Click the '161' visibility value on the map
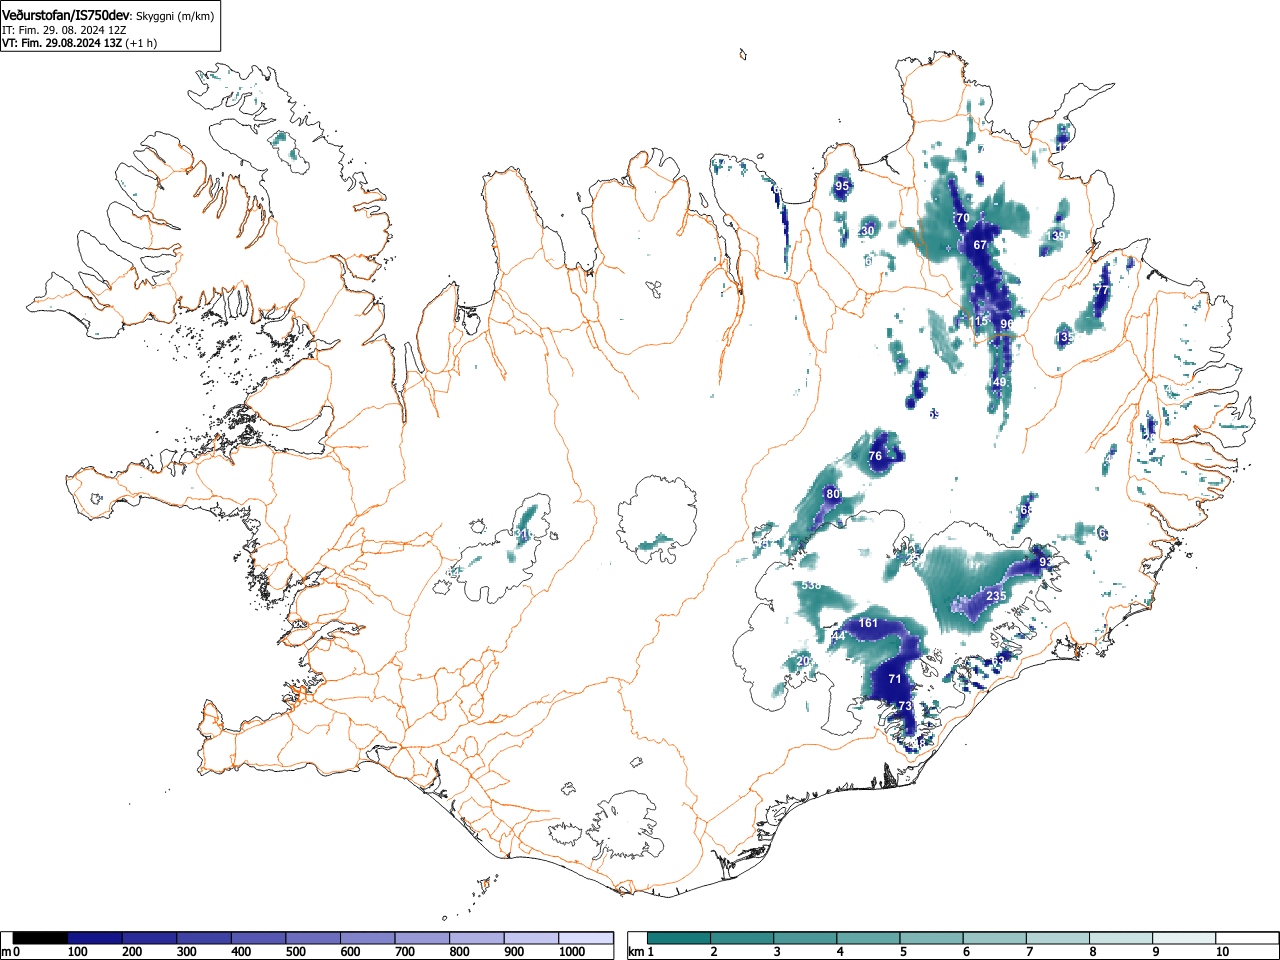 coord(868,623)
